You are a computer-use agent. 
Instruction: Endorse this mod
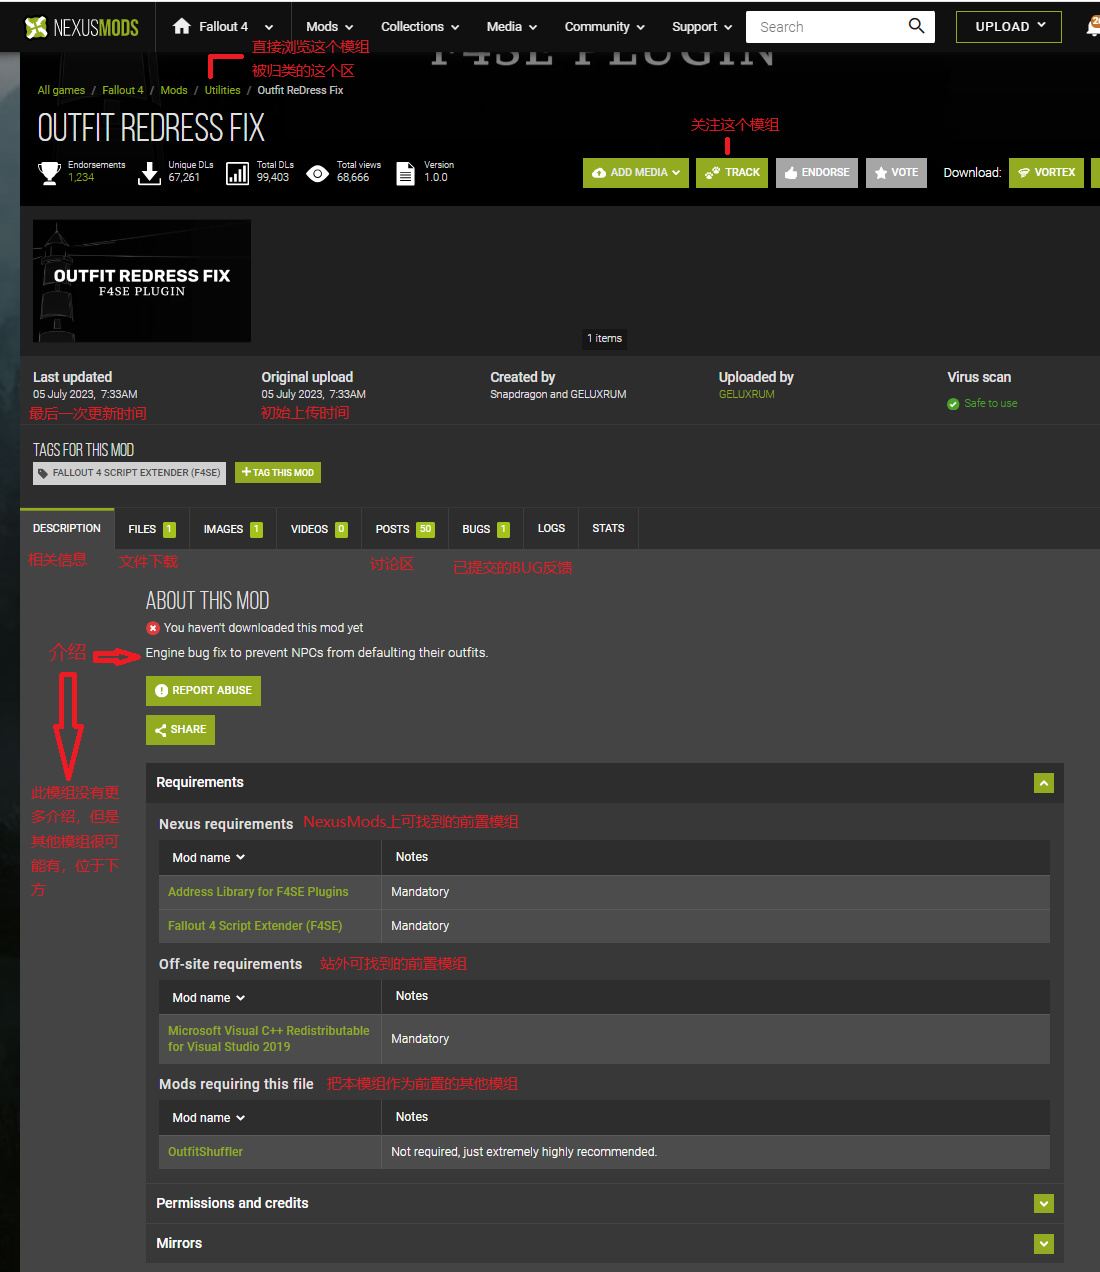point(817,173)
